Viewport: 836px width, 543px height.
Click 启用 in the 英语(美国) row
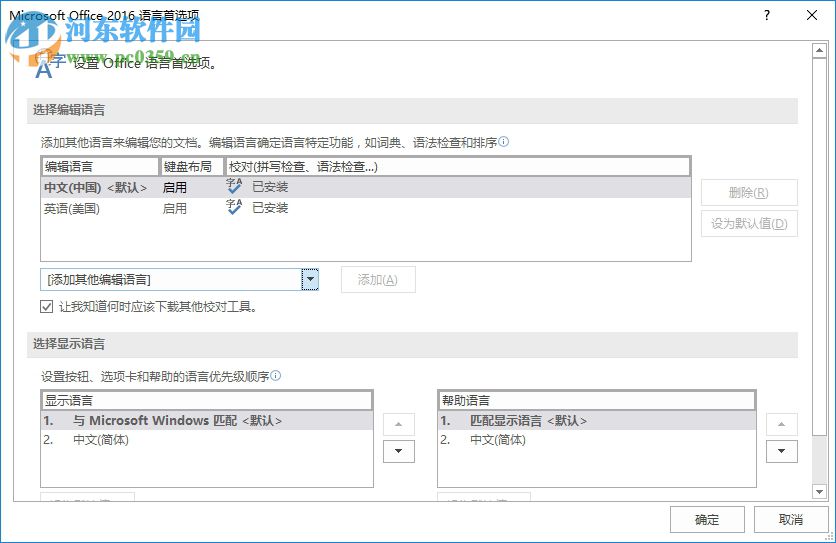tap(174, 208)
